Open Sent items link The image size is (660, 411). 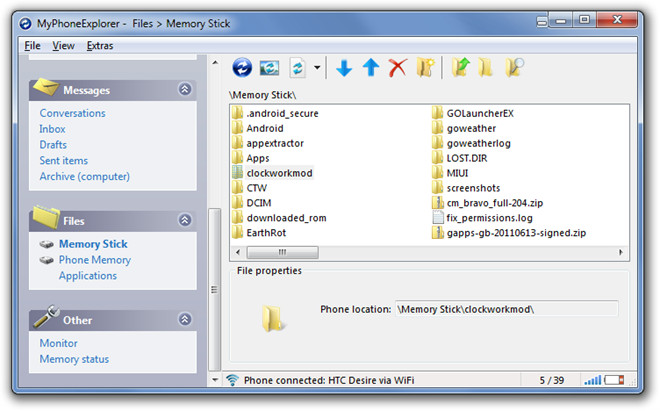[64, 160]
